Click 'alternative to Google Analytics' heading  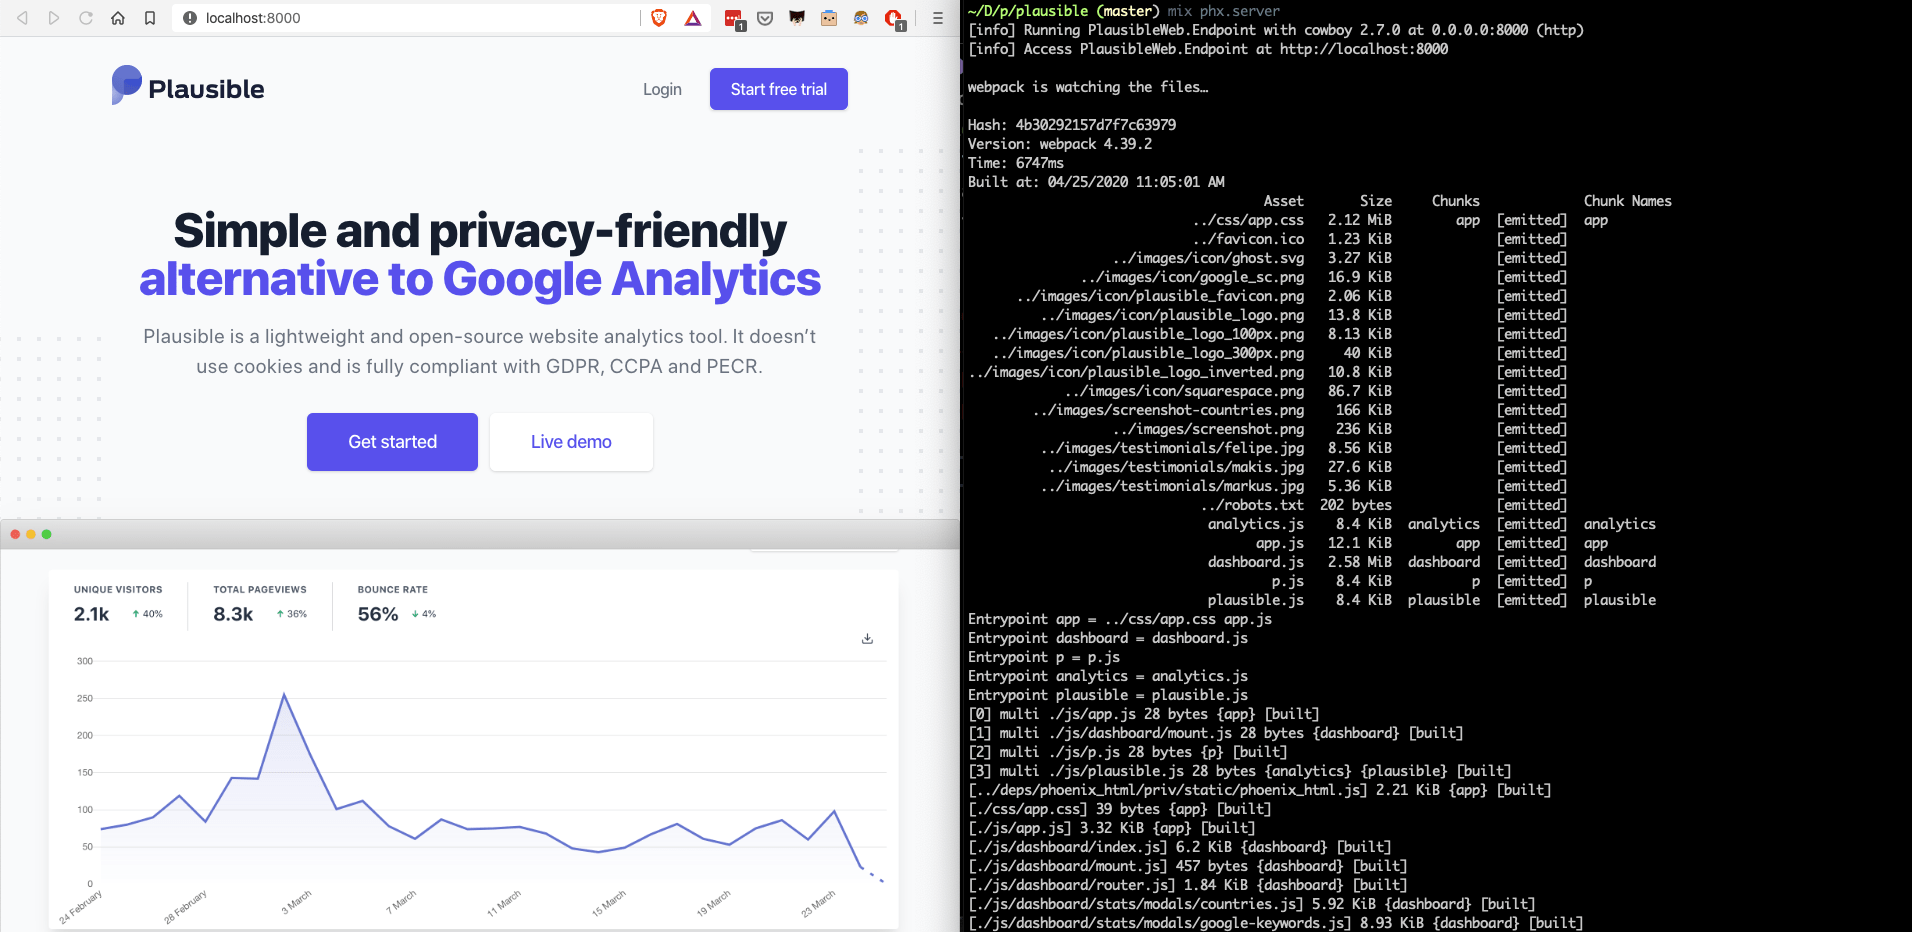(x=480, y=279)
